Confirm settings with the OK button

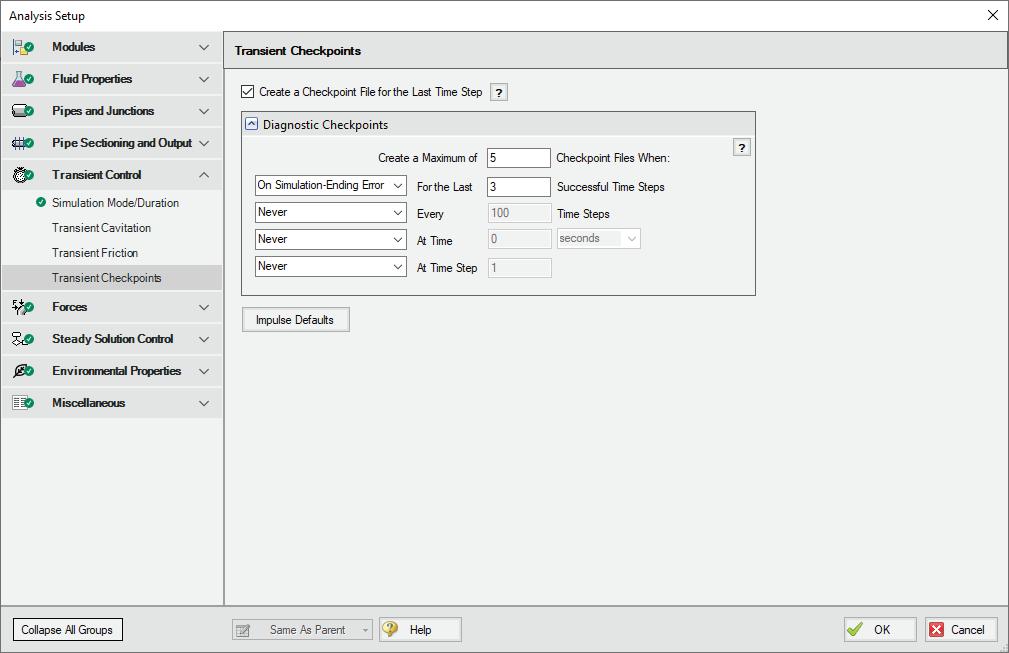pyautogui.click(x=880, y=629)
